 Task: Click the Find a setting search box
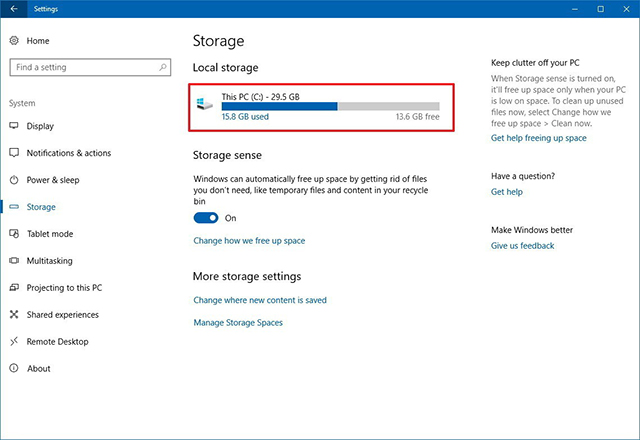click(x=90, y=67)
